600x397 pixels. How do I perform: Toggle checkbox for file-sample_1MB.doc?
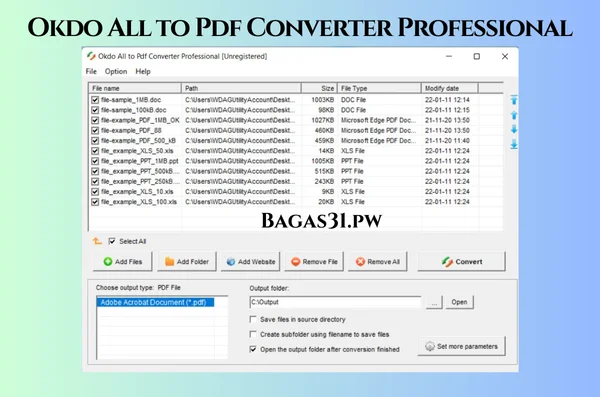95,100
